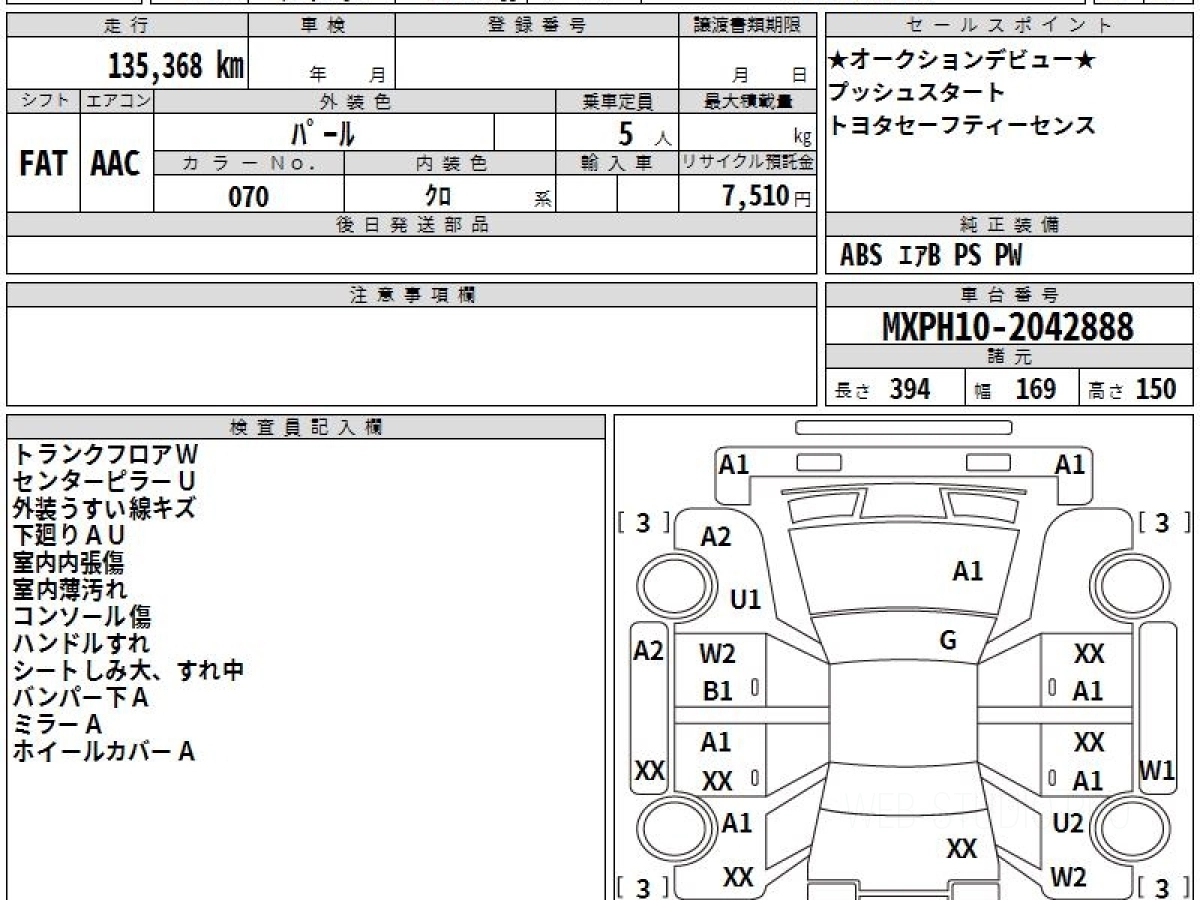Viewport: 1200px width, 900px height.
Task: Click the 注意事項欄 section header
Action: click(x=412, y=295)
